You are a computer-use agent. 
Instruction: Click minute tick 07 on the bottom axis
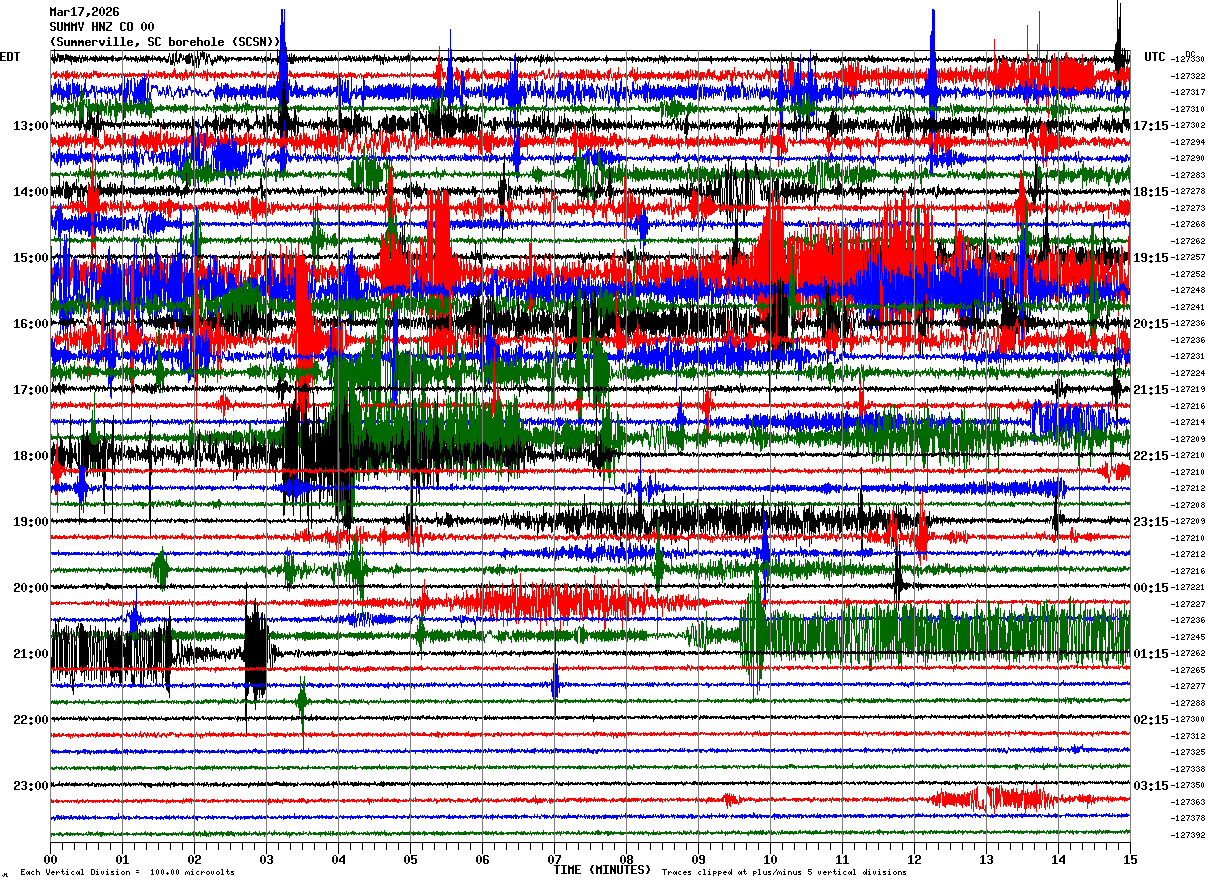(x=554, y=859)
